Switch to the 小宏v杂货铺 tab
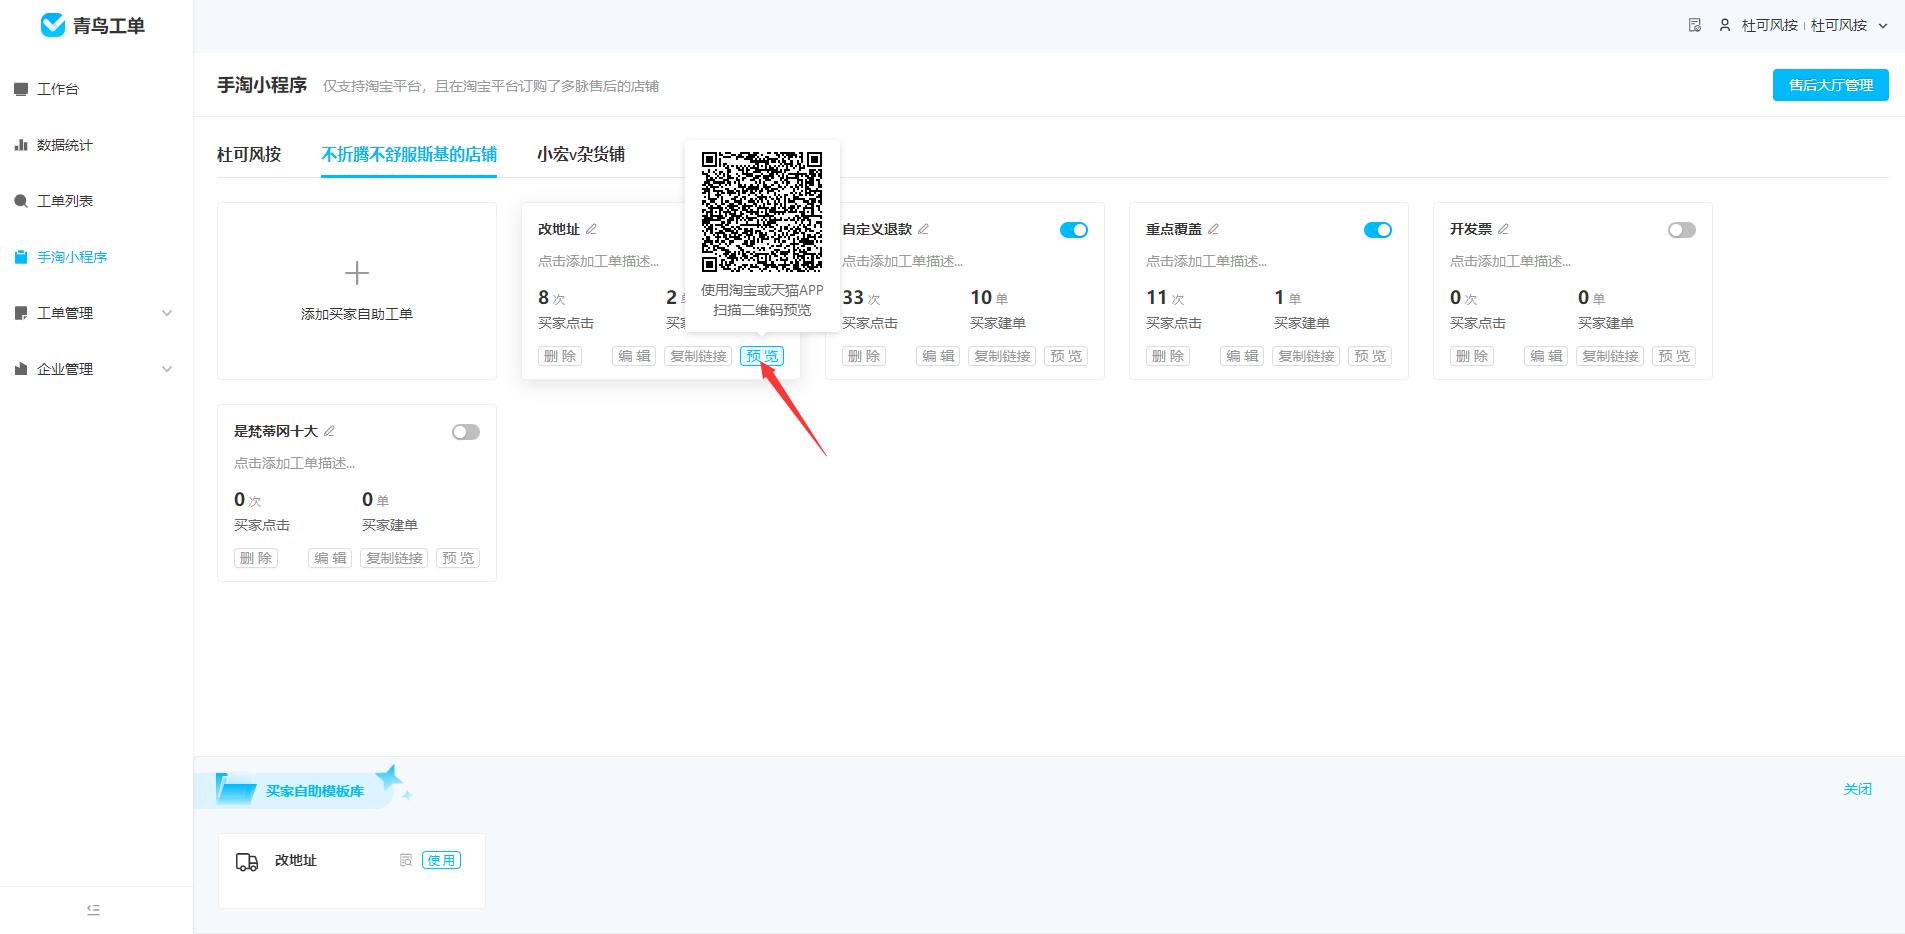The width and height of the screenshot is (1905, 934). (x=581, y=154)
